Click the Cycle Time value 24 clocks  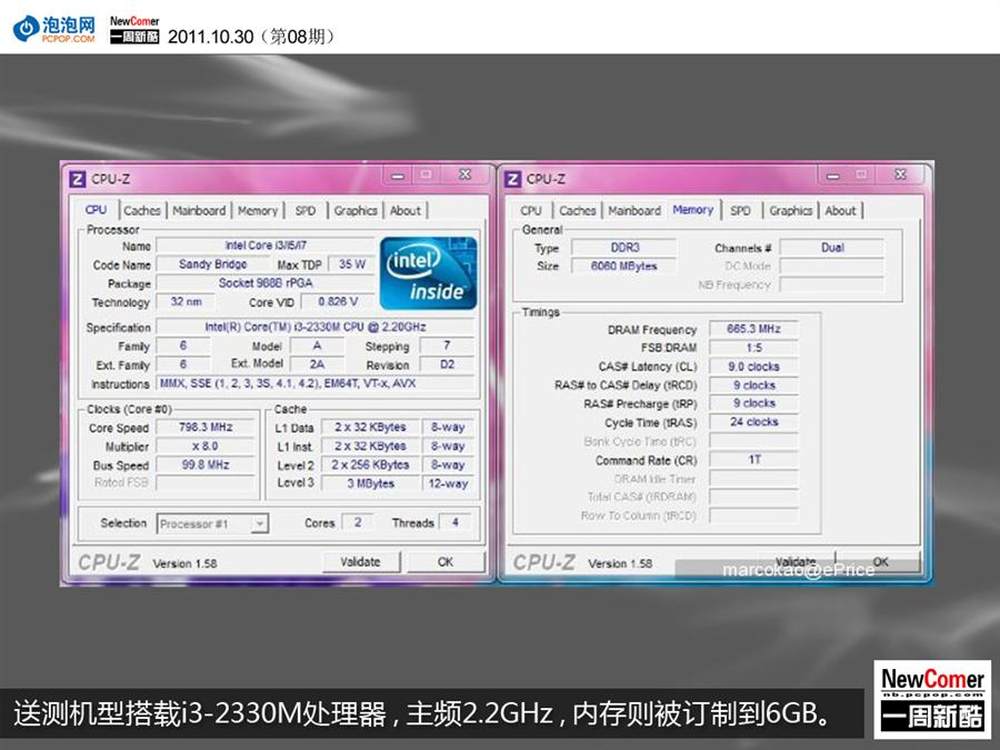pyautogui.click(x=754, y=422)
